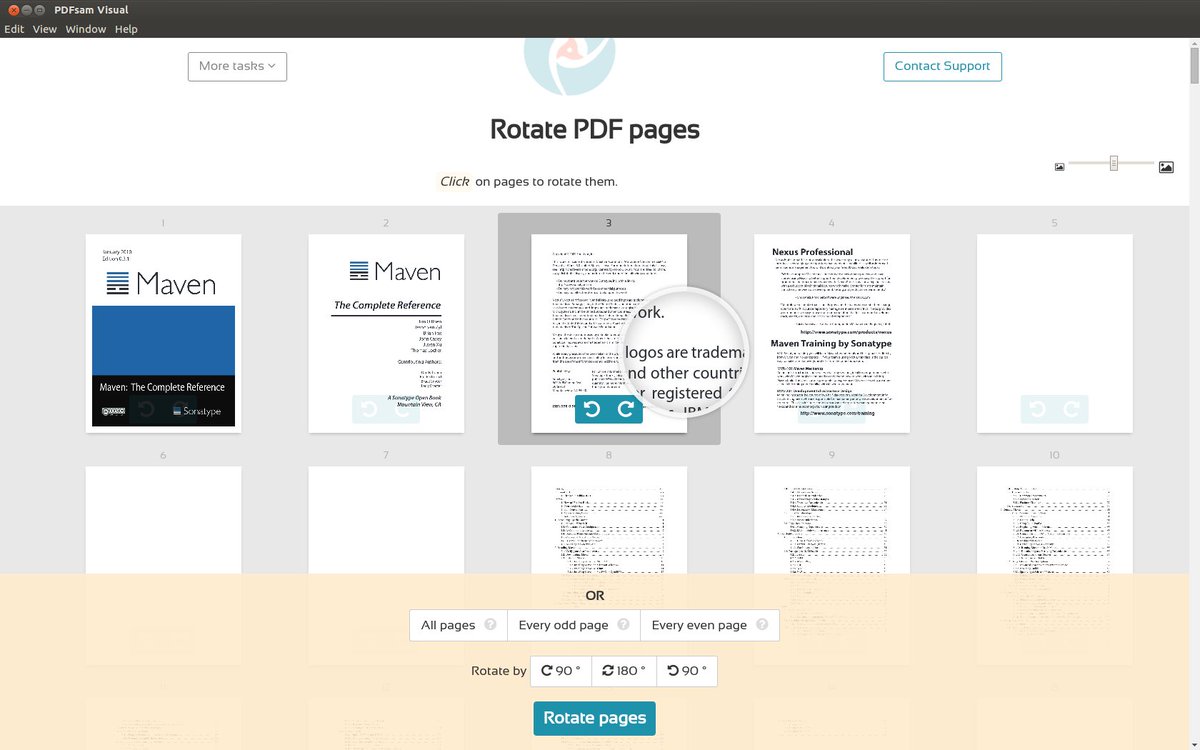Open the Help menu
The width and height of the screenshot is (1200, 750).
[126, 29]
